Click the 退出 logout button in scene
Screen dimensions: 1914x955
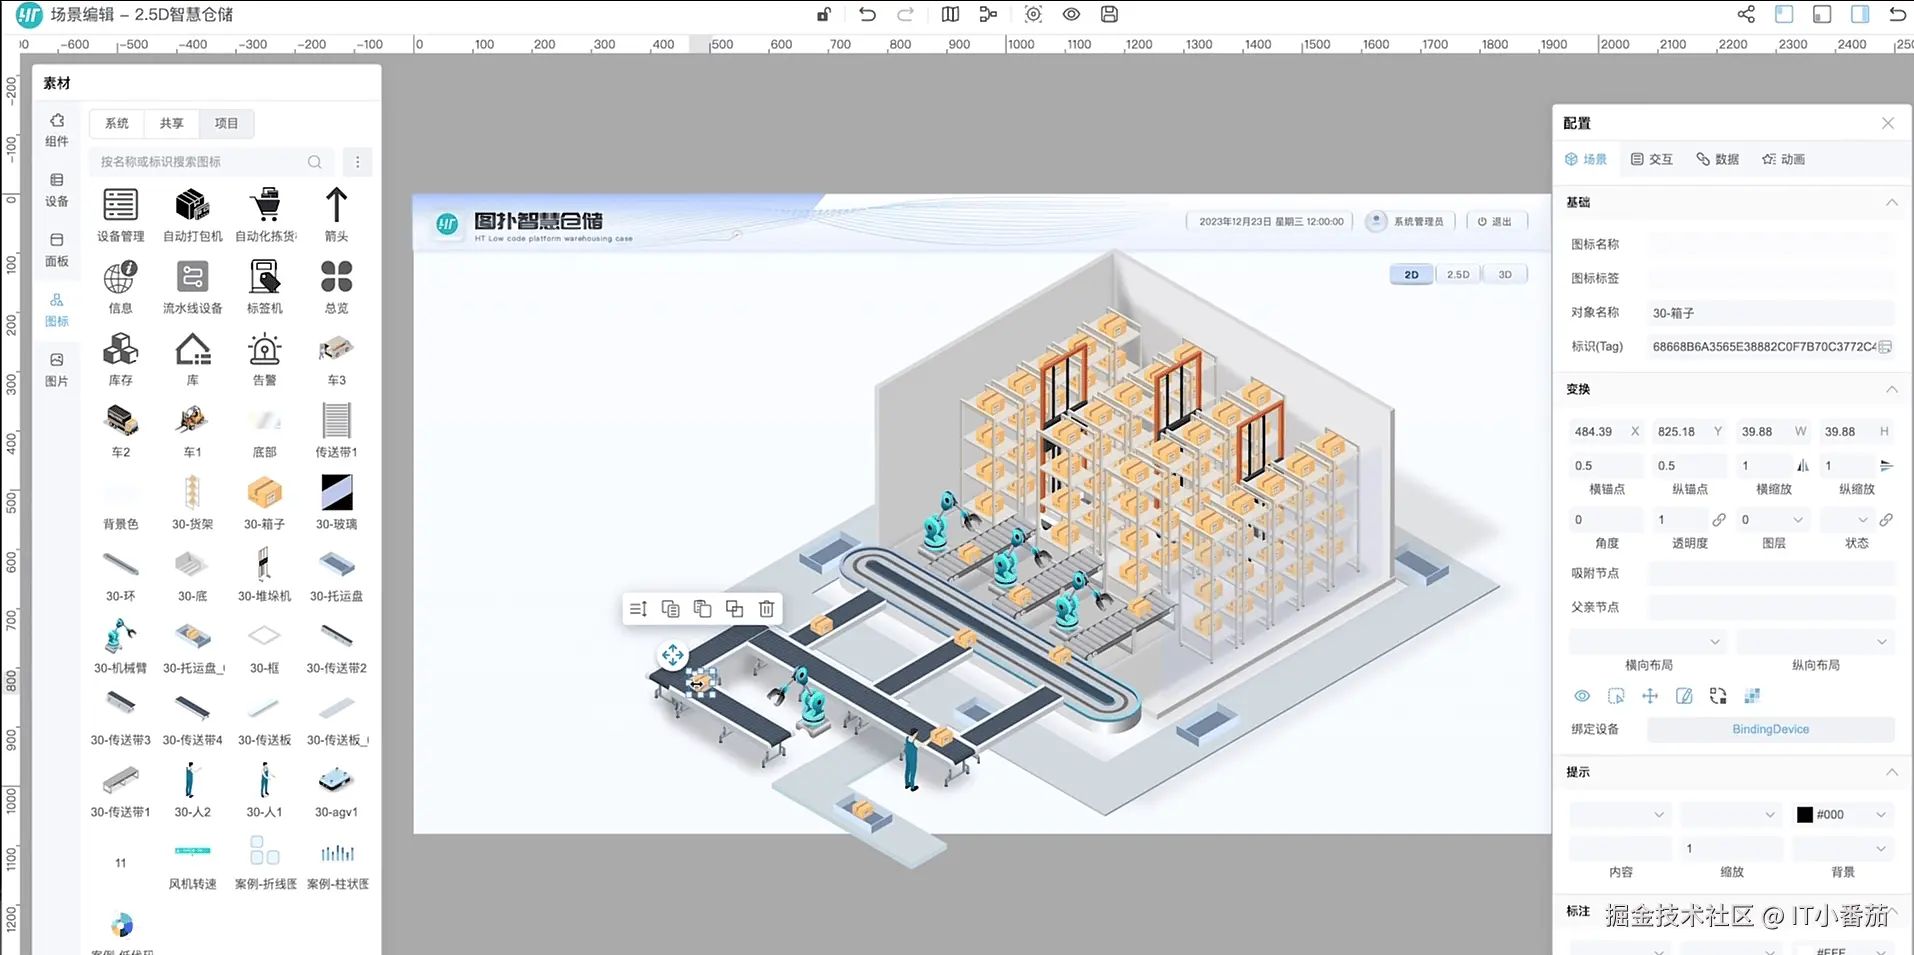tap(1495, 222)
